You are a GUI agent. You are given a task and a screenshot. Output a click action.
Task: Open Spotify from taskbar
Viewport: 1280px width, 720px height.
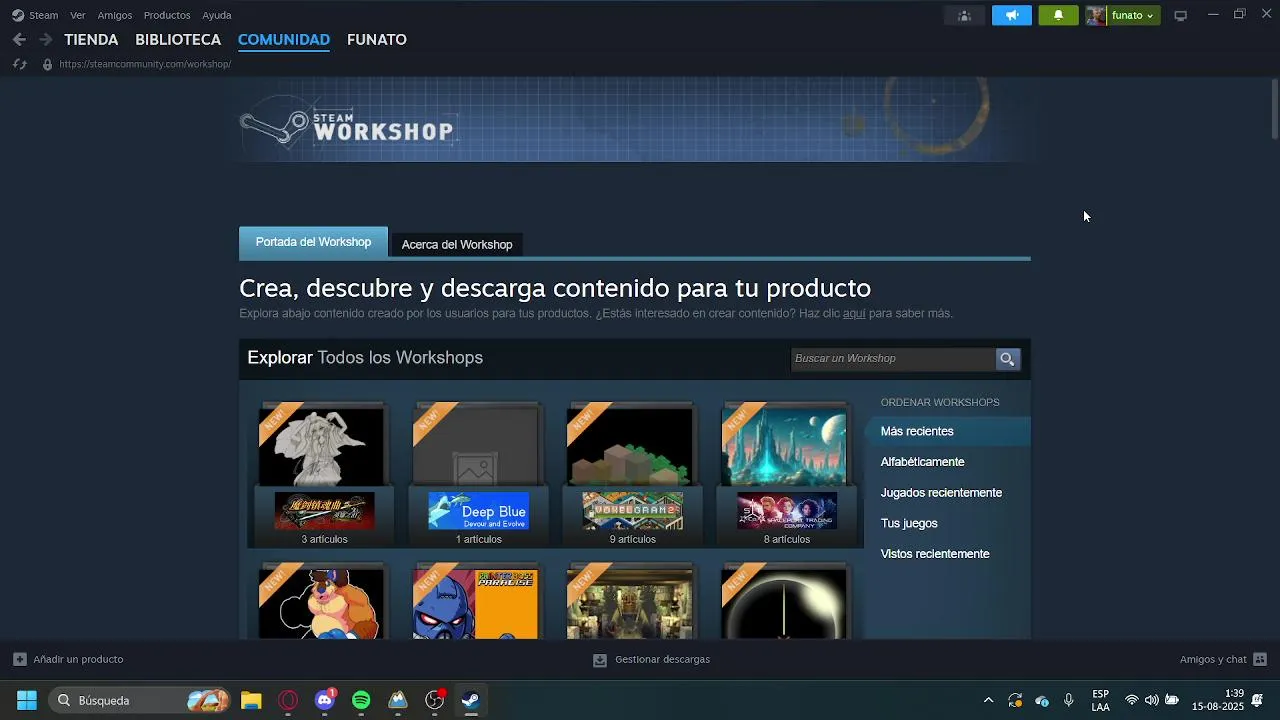361,700
